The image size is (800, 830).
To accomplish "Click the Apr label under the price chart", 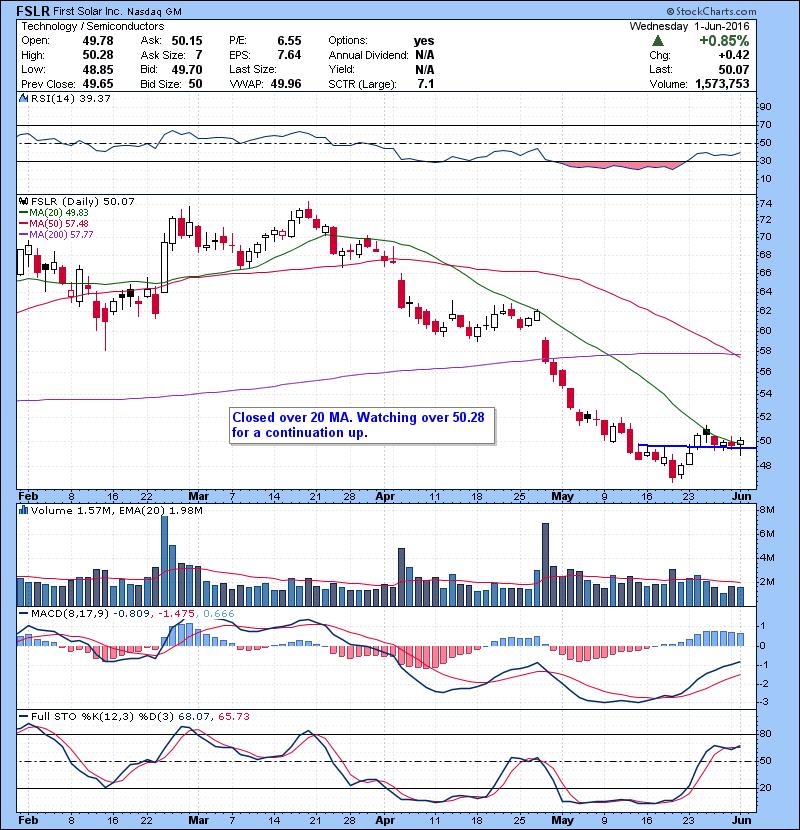I will click(x=385, y=497).
